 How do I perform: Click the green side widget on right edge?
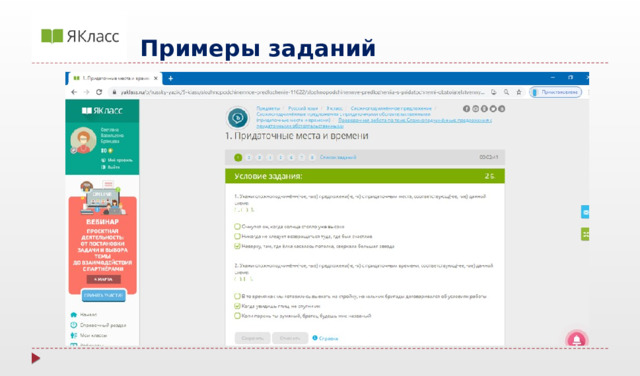click(585, 234)
